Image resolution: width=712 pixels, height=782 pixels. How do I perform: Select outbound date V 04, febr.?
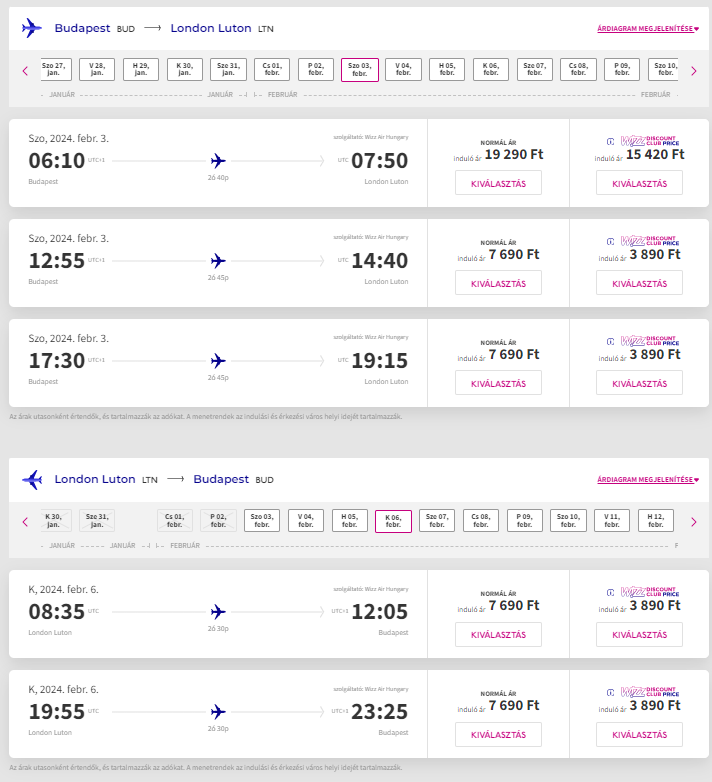tap(403, 69)
